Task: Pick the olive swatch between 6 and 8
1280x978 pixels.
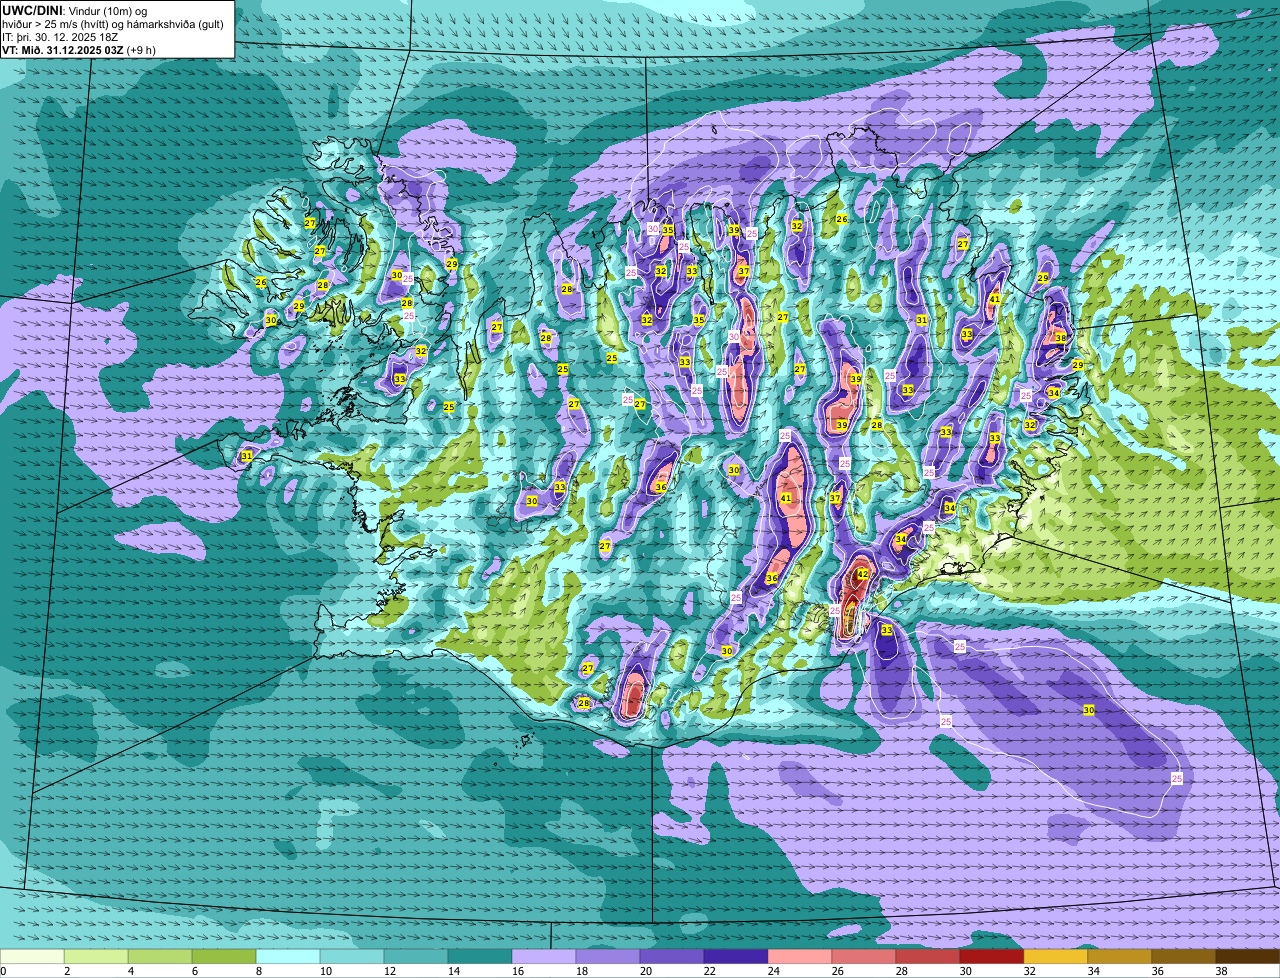Action: (224, 956)
